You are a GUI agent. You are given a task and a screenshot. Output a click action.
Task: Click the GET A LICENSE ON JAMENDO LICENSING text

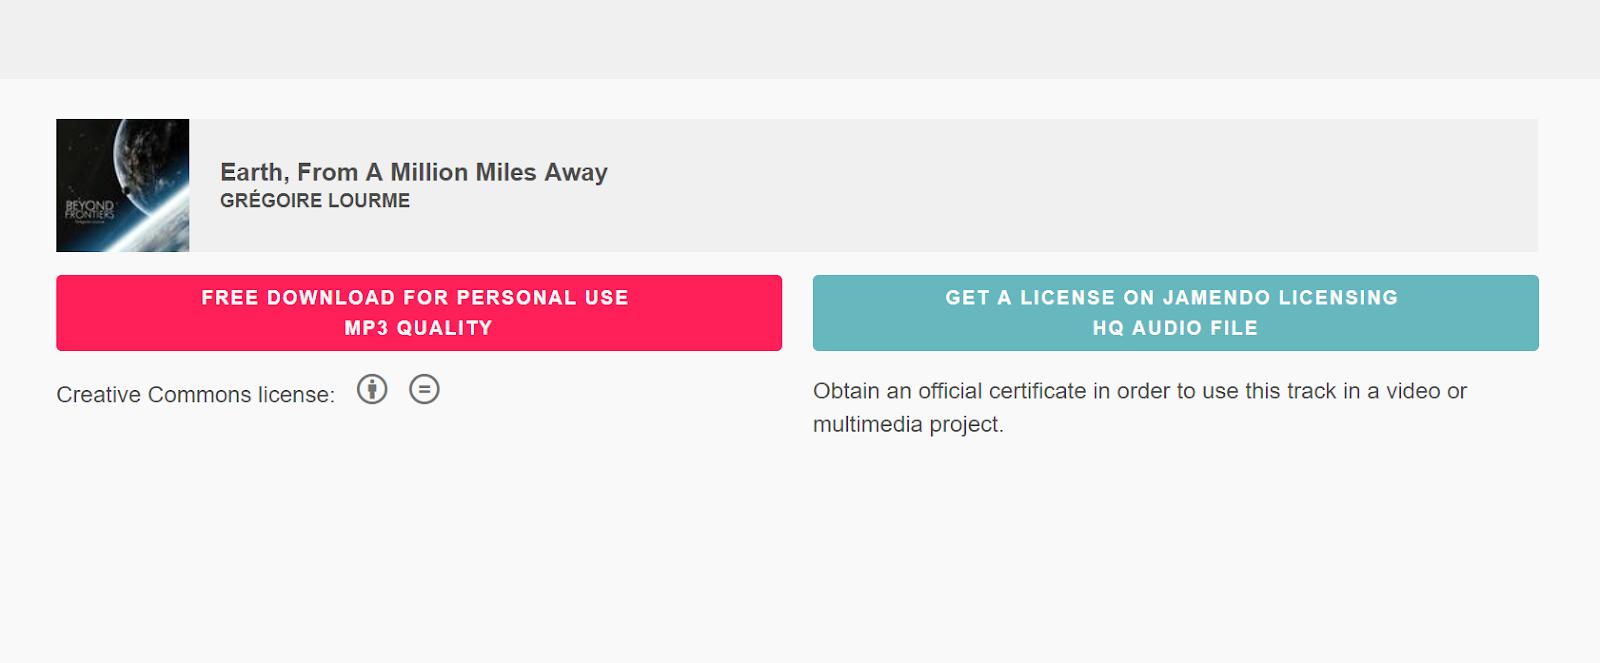pos(1172,298)
